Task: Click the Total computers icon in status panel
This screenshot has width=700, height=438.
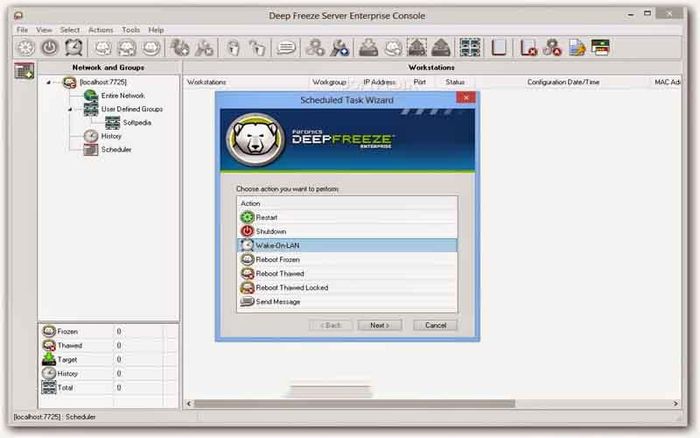Action: point(49,387)
